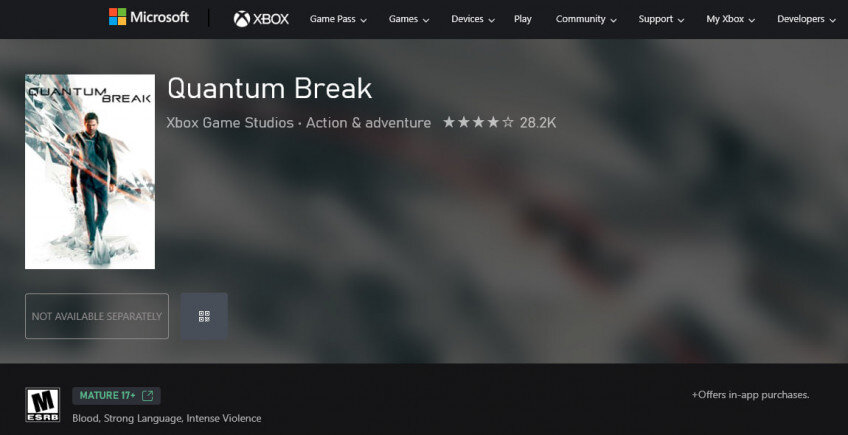Open the Devices dropdown menu
The width and height of the screenshot is (848, 435).
473,19
